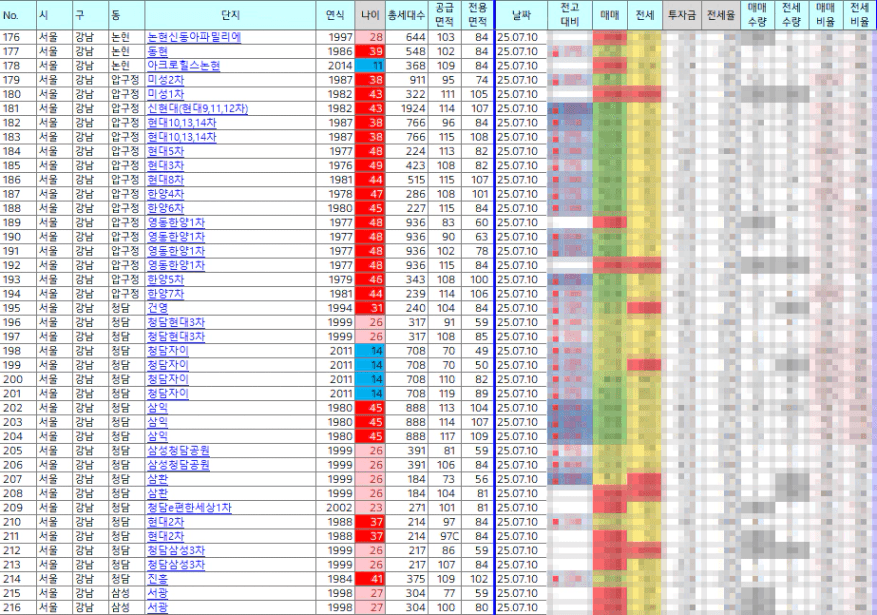Open 삼익 link in row 202

pos(157,408)
